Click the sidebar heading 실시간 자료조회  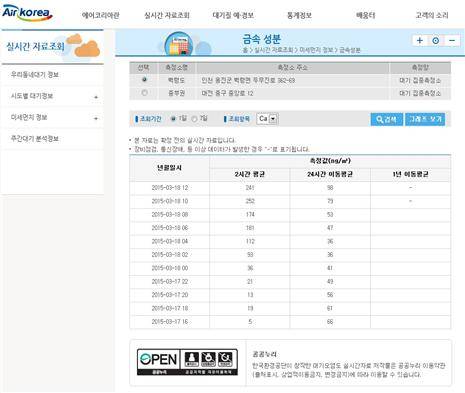click(35, 46)
